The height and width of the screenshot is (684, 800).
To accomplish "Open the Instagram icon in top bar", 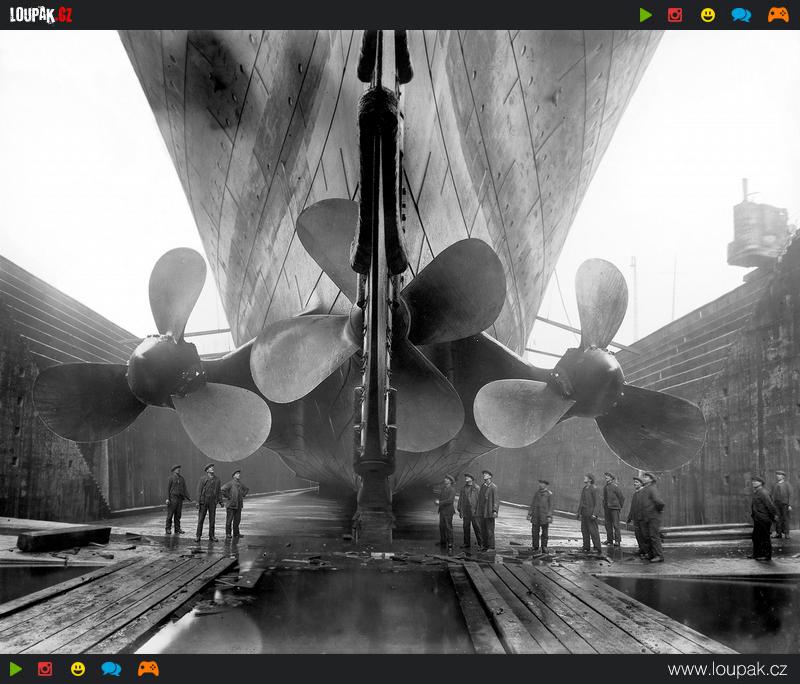I will click(x=675, y=15).
